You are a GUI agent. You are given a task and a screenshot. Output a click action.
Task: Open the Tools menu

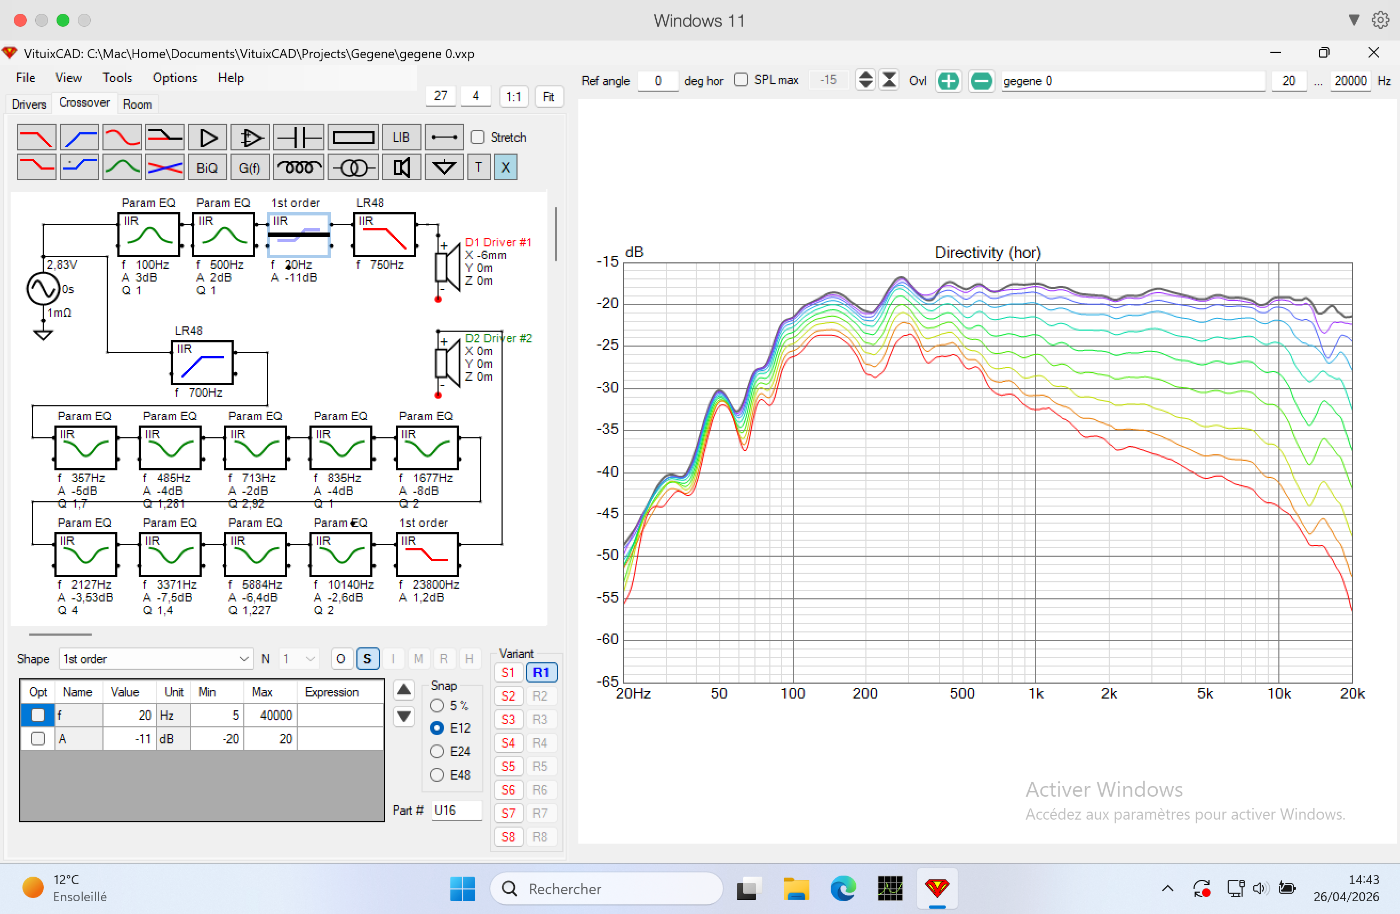tap(117, 78)
